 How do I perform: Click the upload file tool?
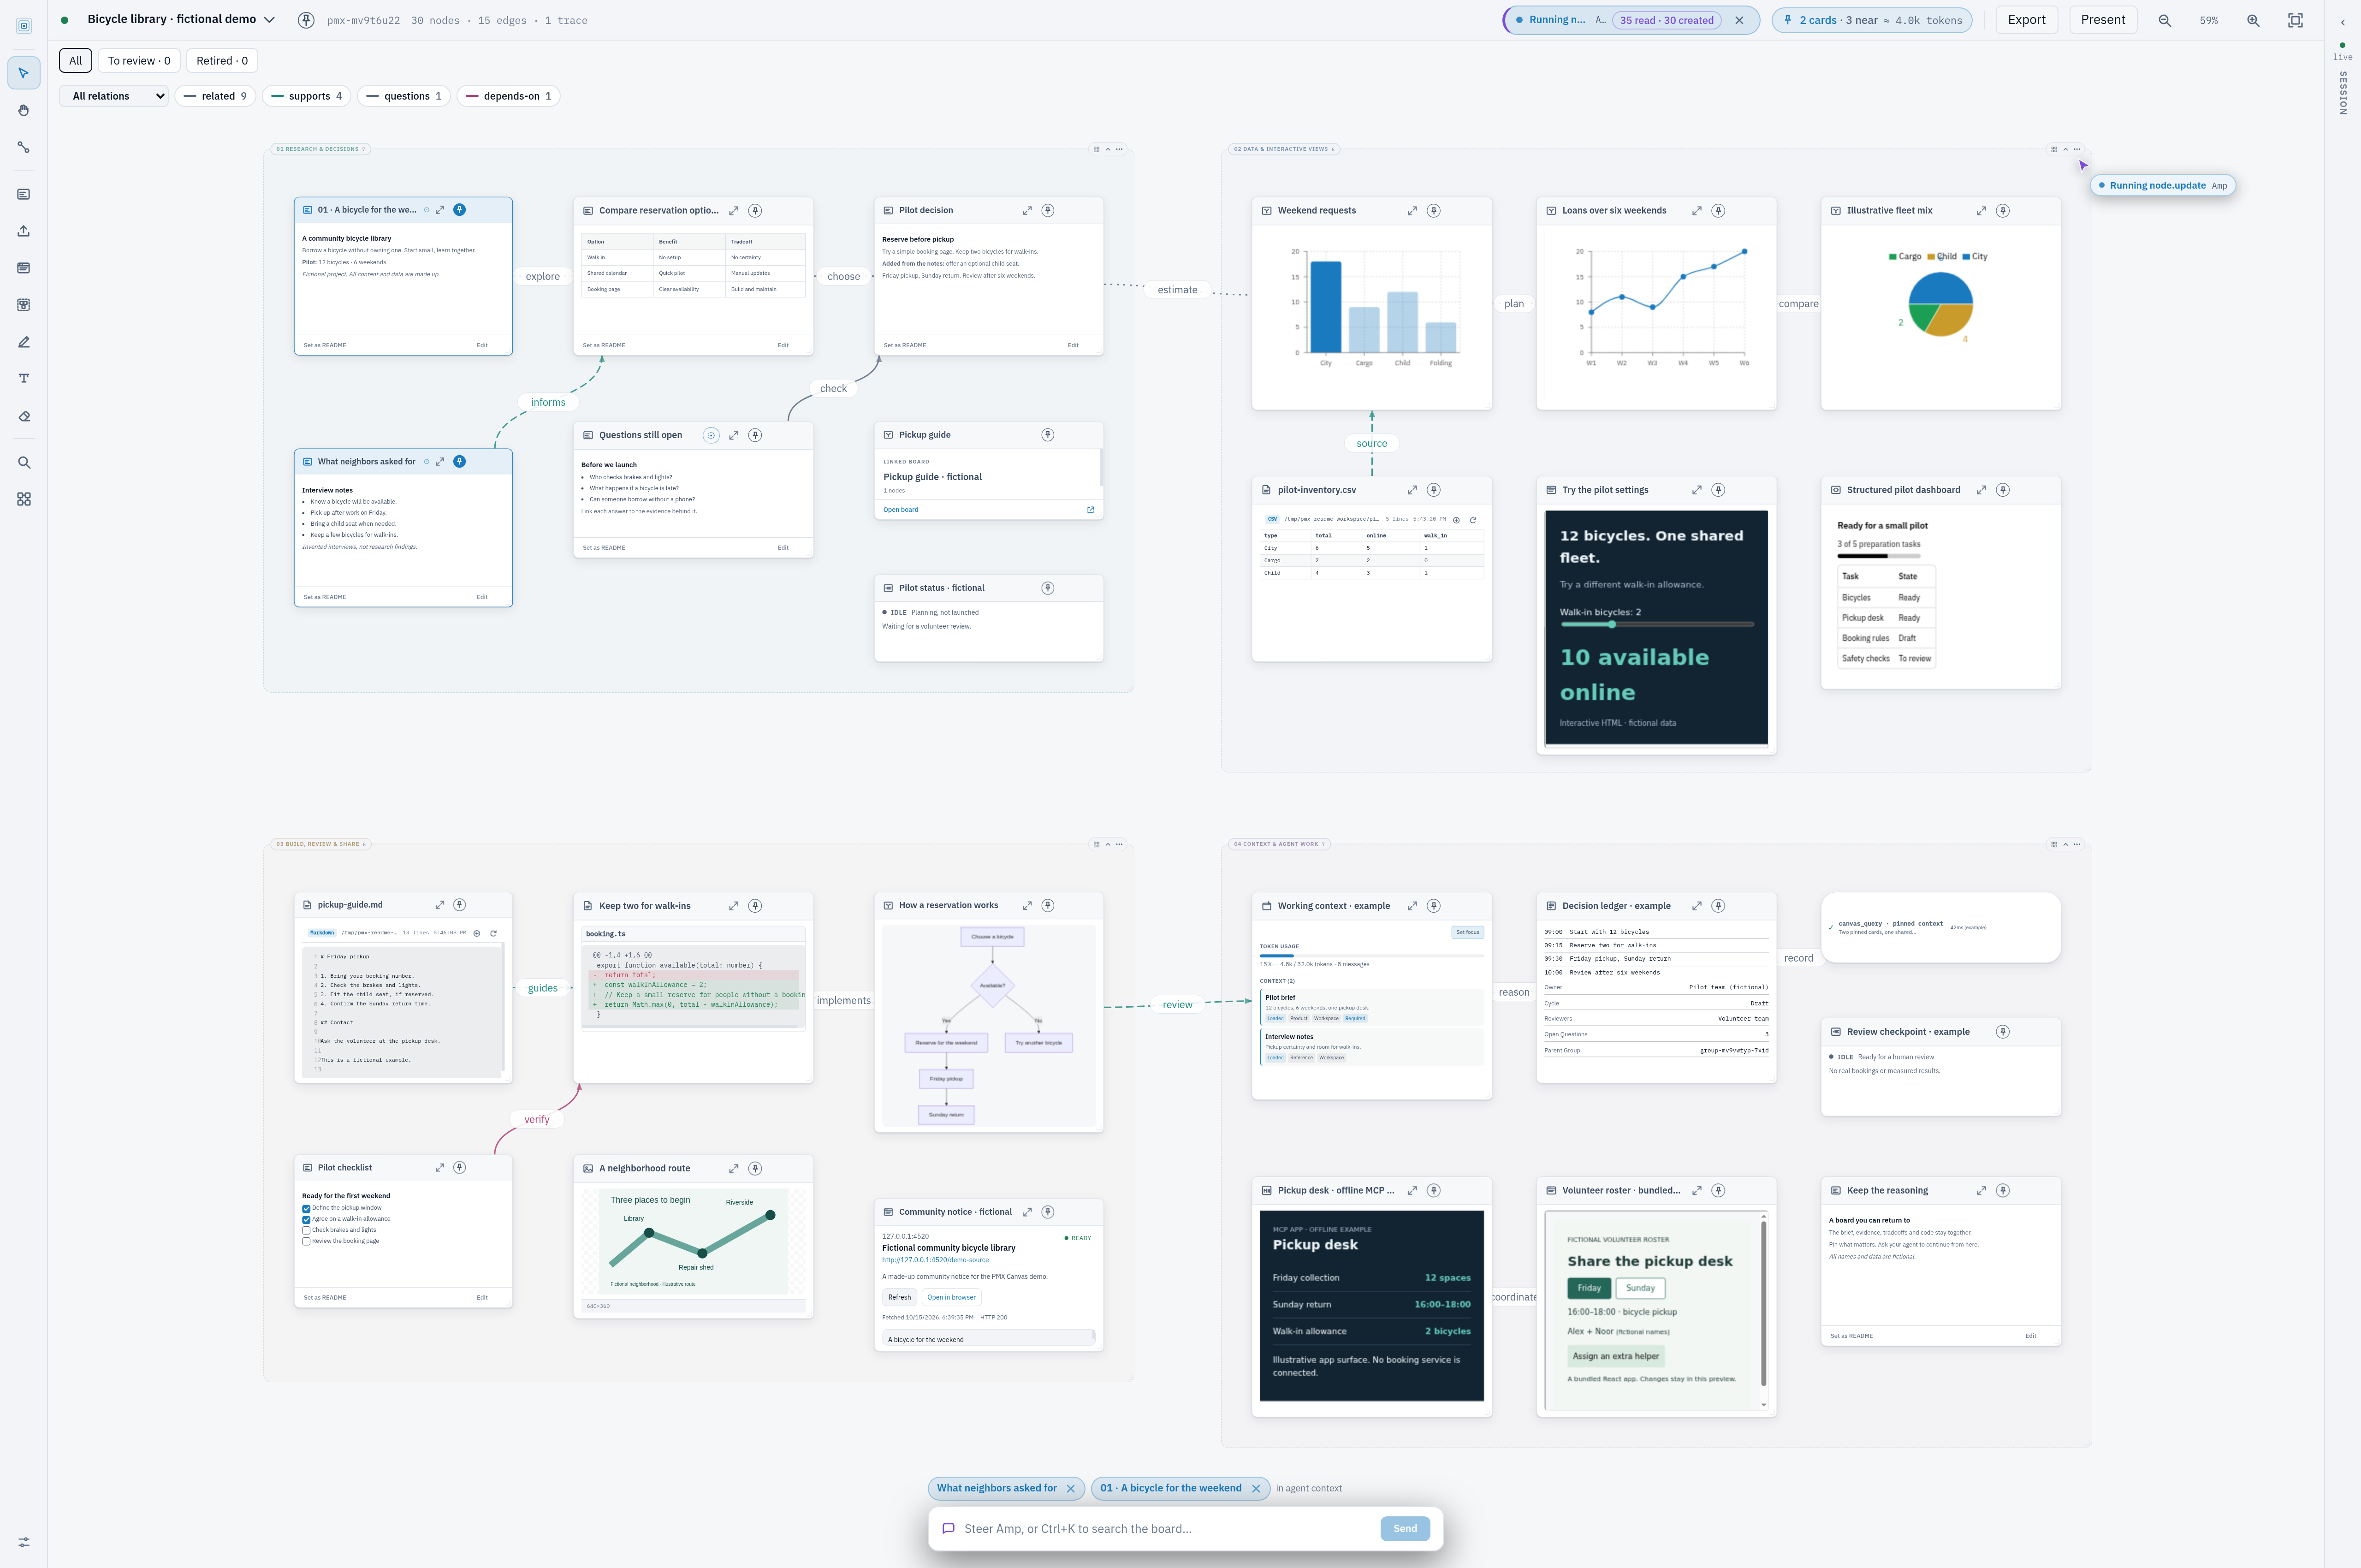coord(24,231)
